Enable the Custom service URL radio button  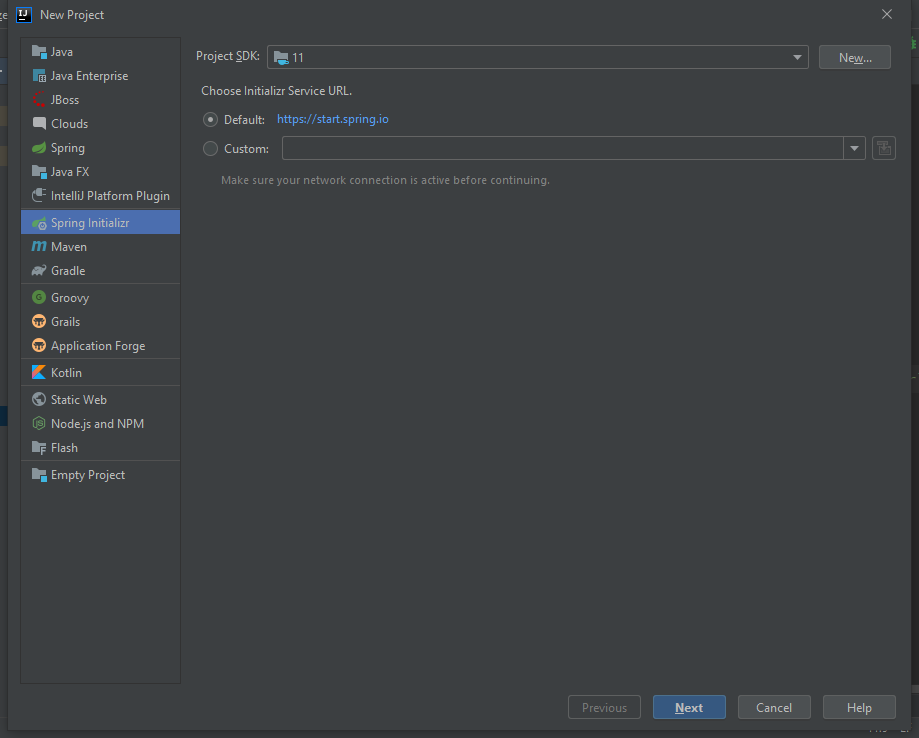click(210, 149)
